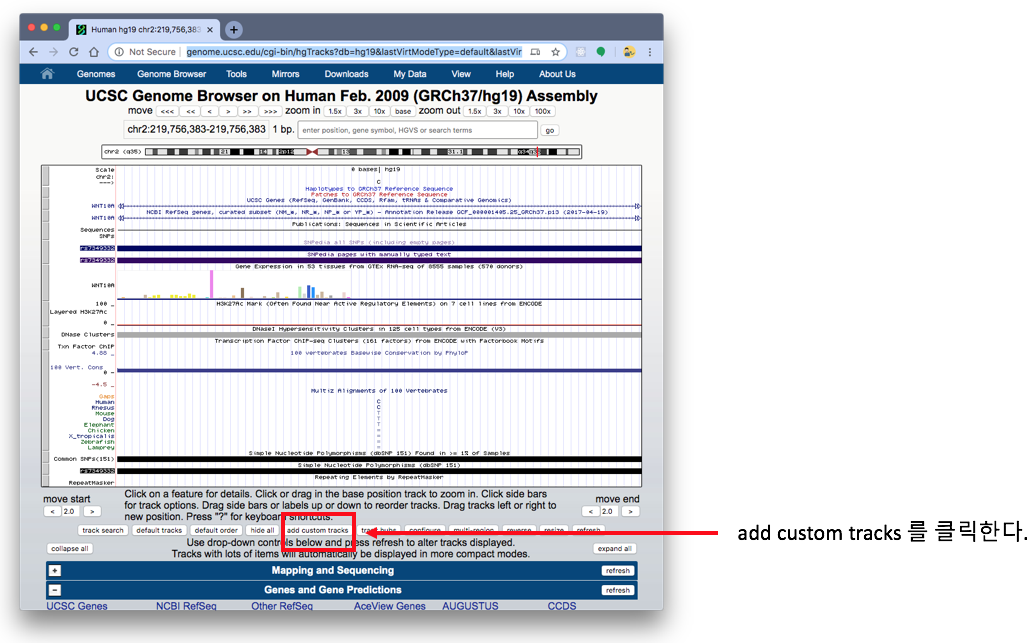Zoom in to base level
Screen dimensions: 1036x643
(403, 112)
